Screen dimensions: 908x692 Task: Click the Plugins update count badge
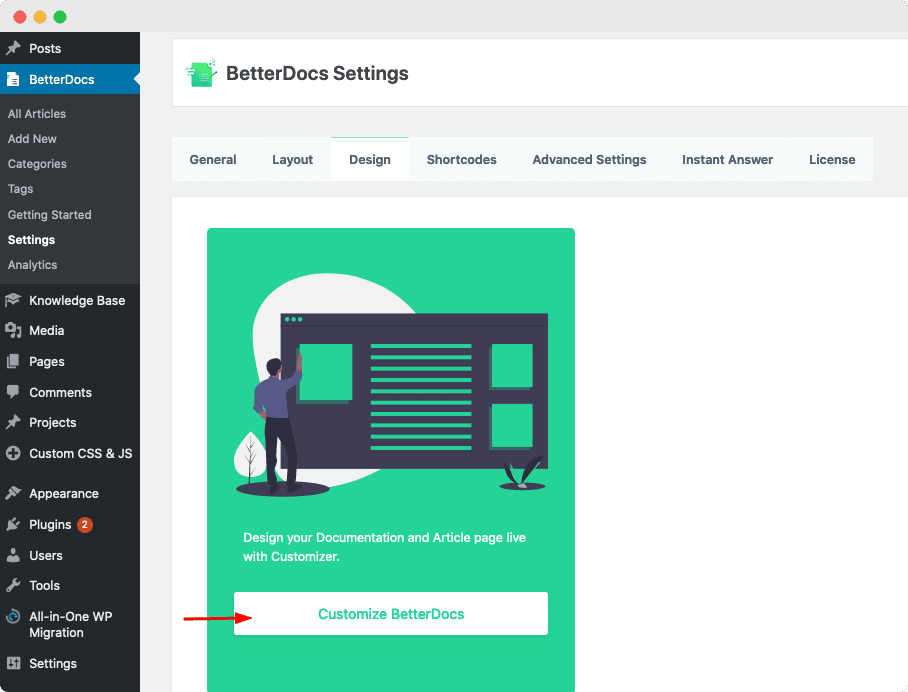(85, 525)
